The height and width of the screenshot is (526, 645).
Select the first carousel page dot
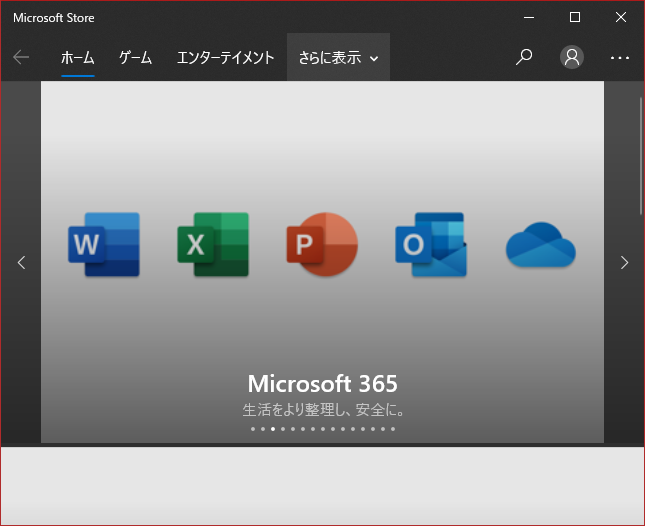click(253, 429)
